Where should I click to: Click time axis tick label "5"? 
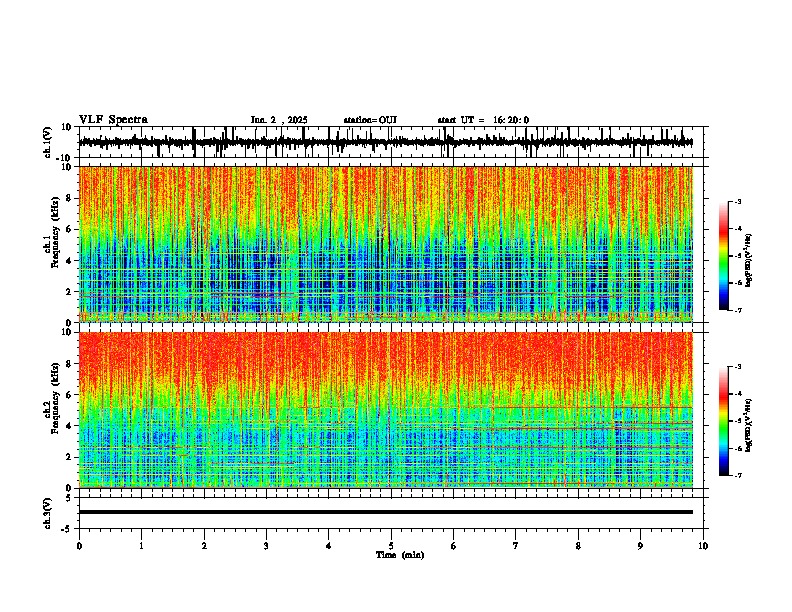391,546
